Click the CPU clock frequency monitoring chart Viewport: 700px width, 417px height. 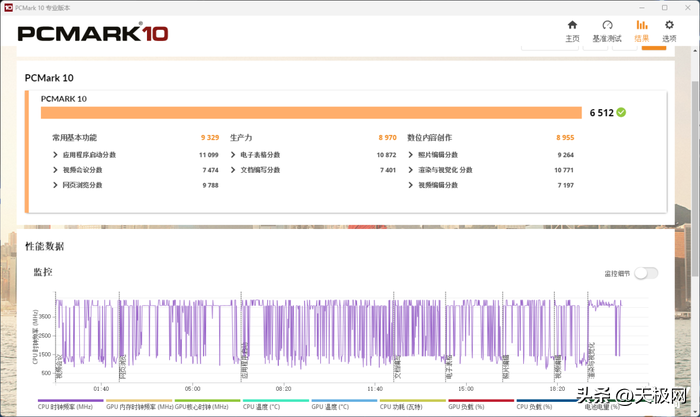click(x=340, y=330)
